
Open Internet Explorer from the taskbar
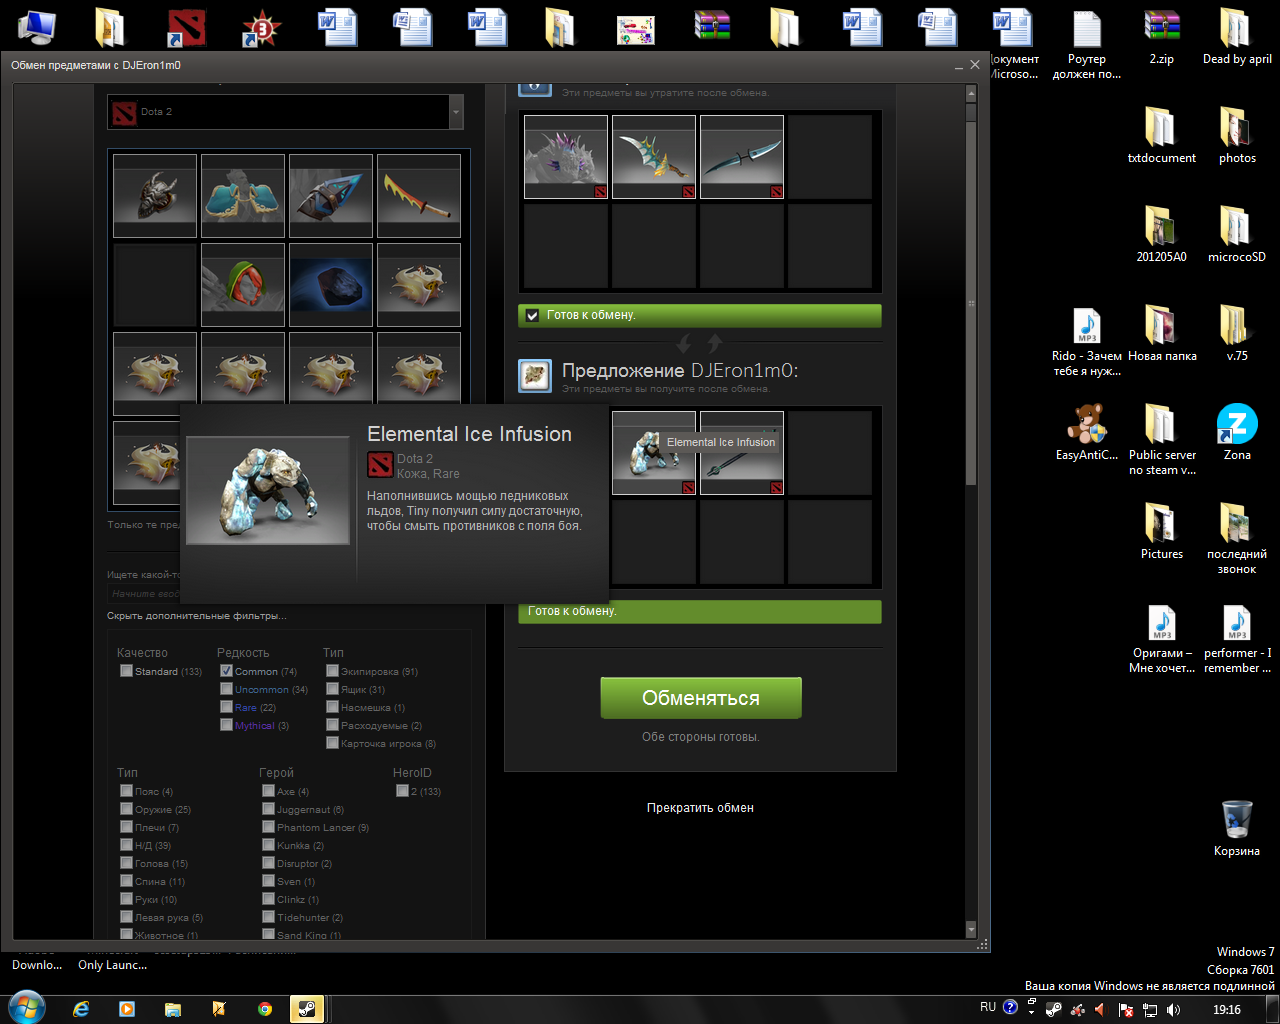(x=81, y=1009)
